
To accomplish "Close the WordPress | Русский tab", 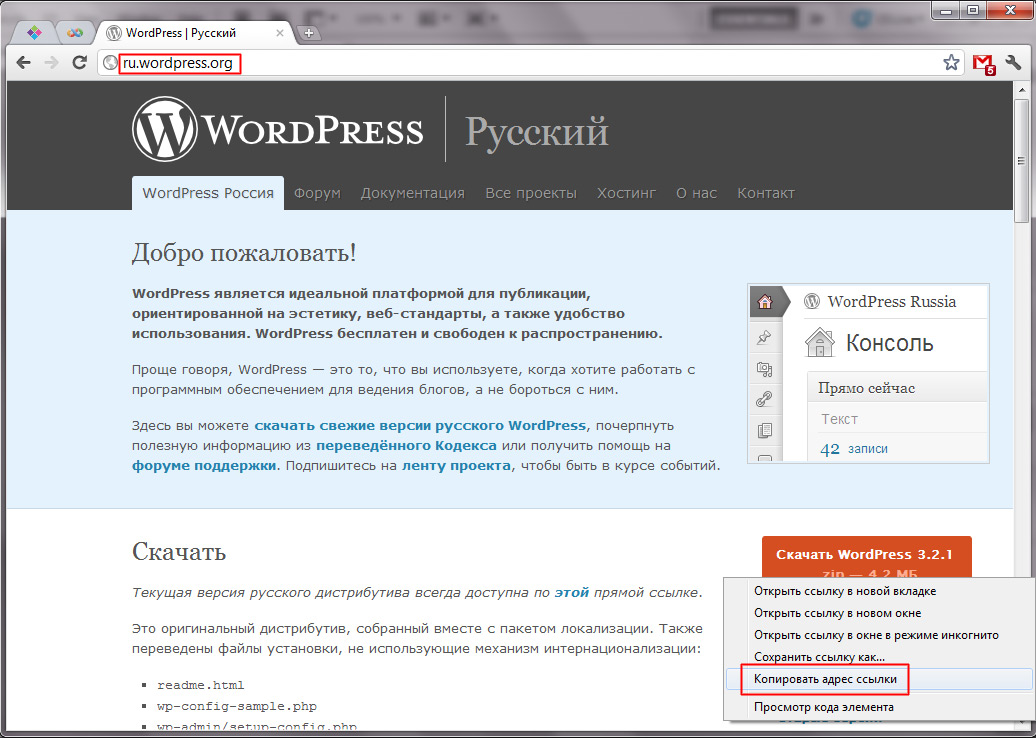I will [x=280, y=33].
